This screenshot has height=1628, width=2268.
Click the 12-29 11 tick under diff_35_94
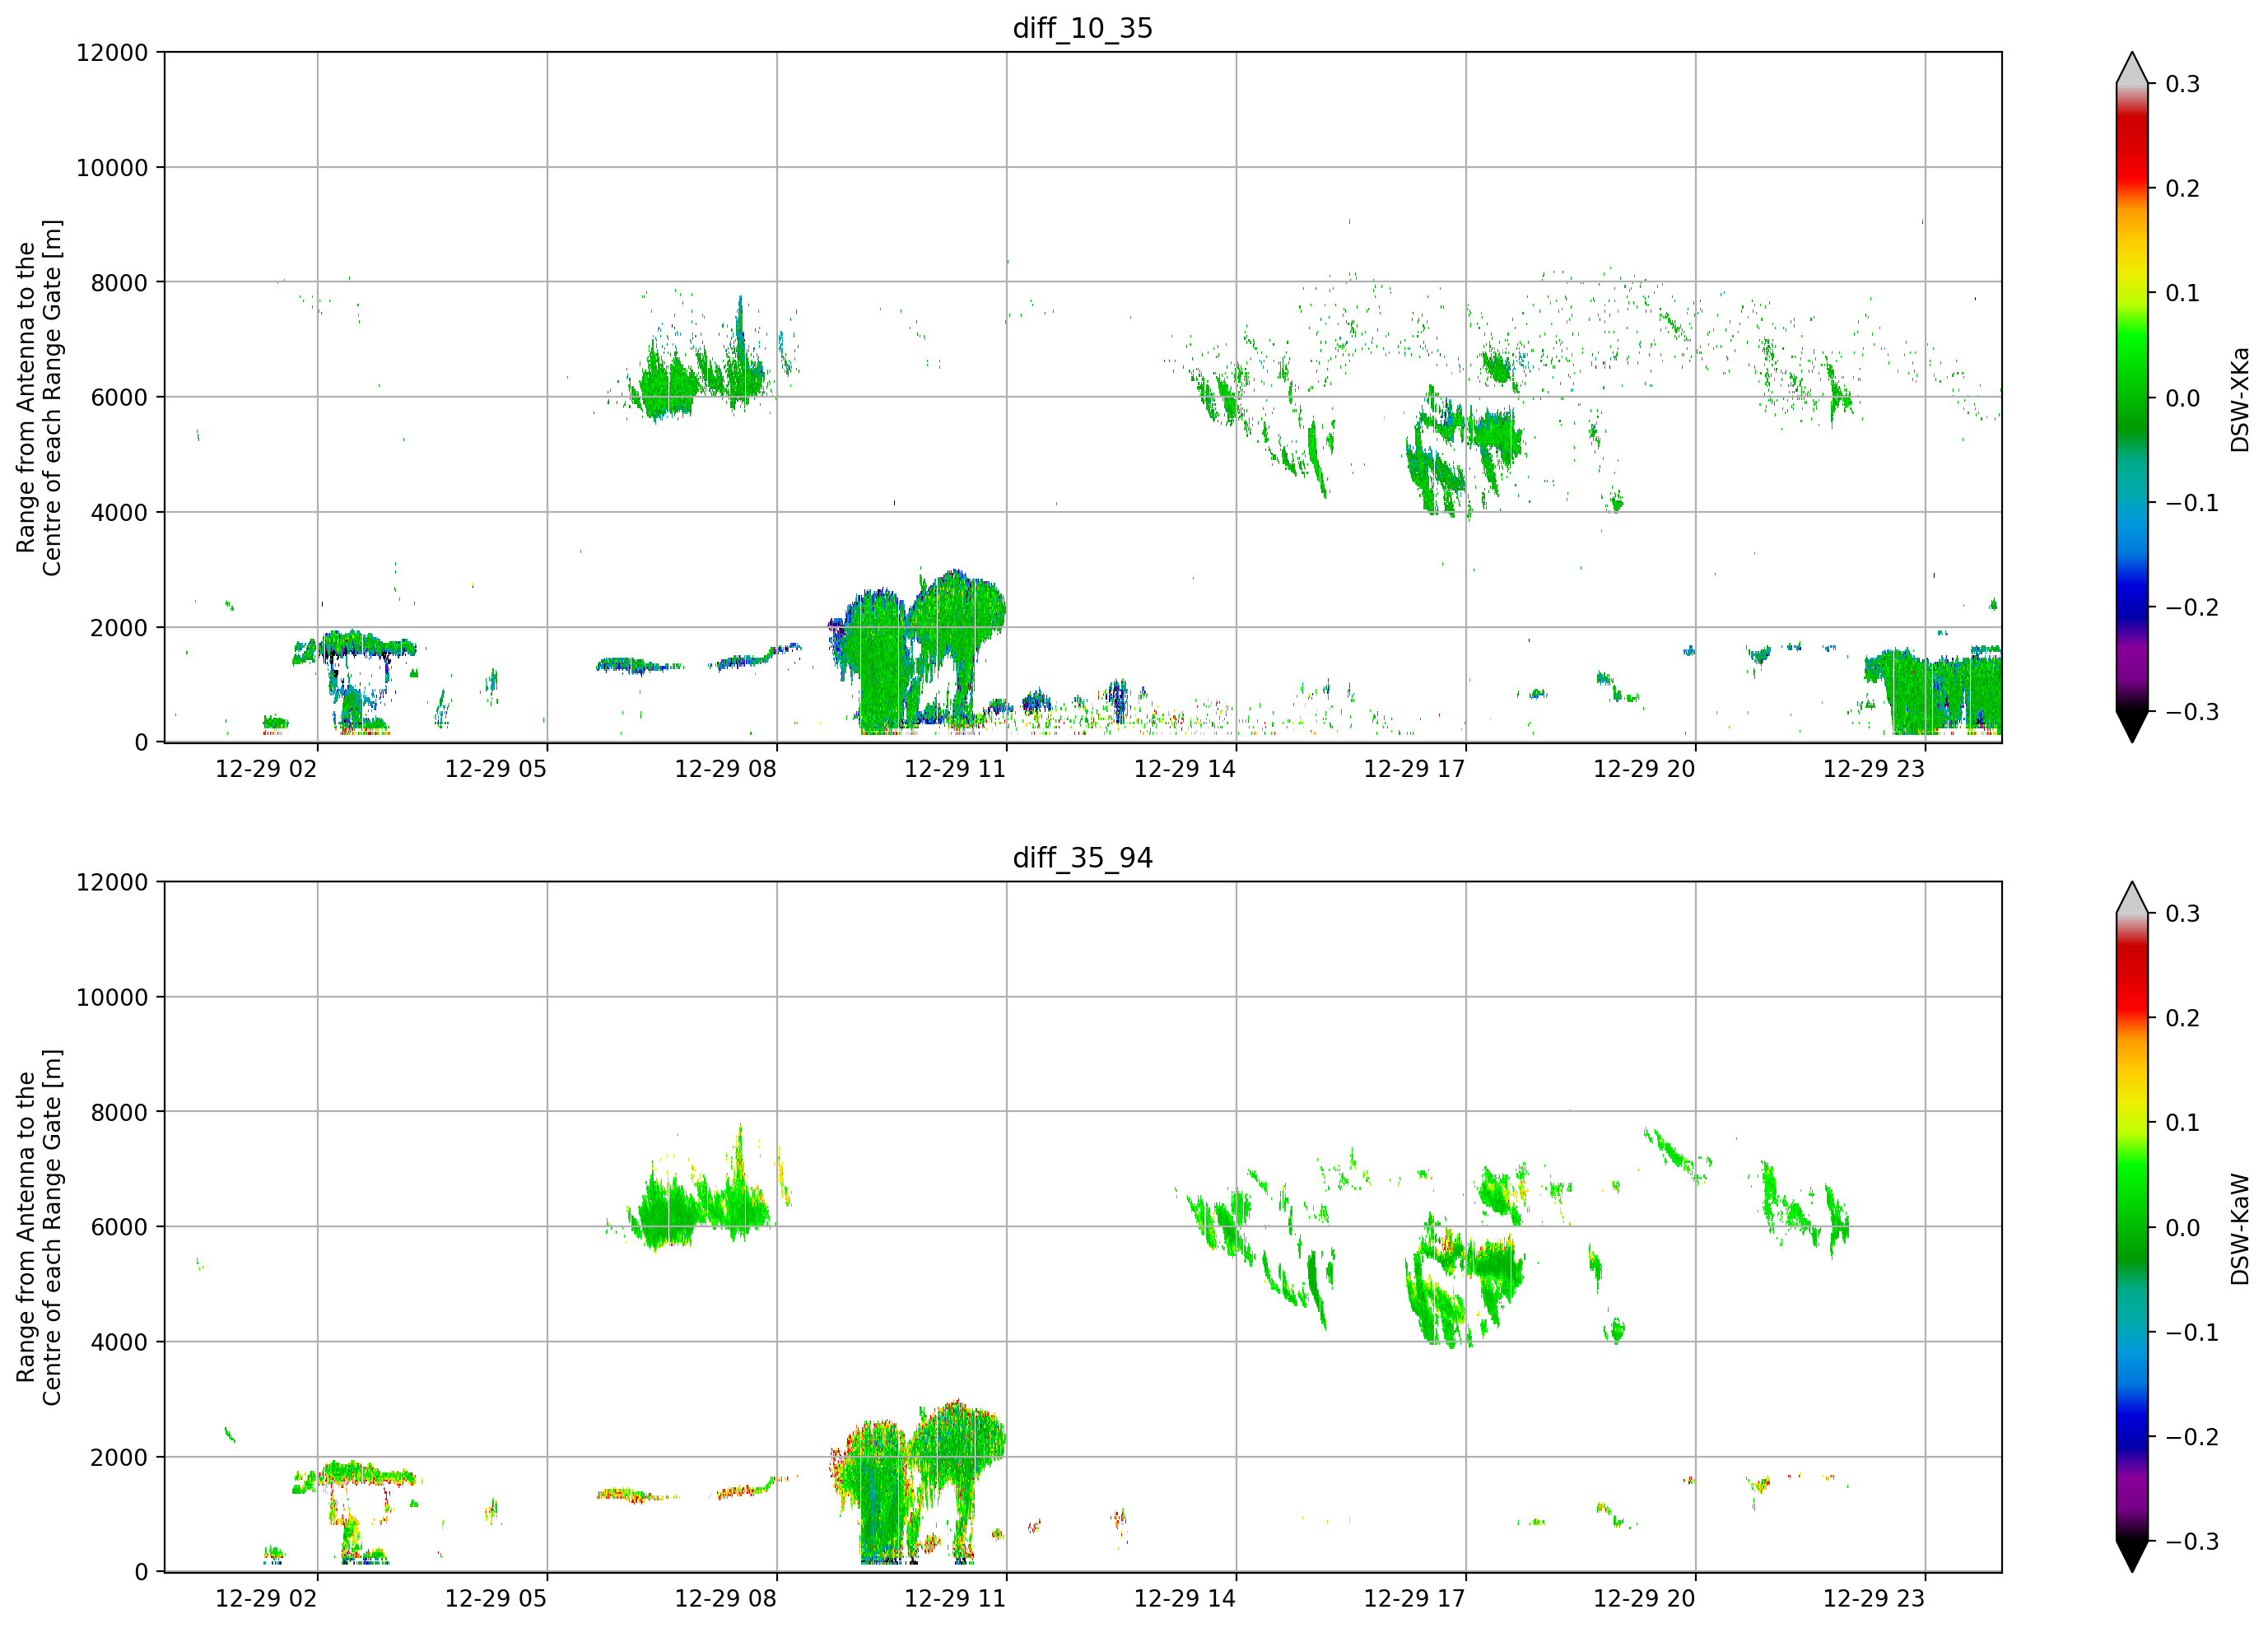[955, 1599]
